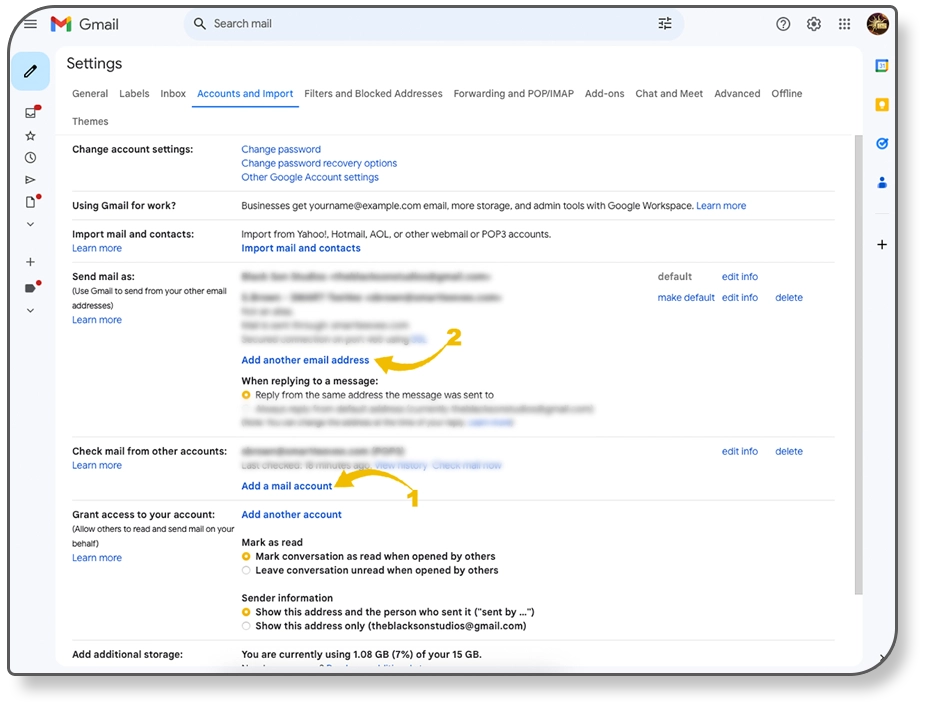Open the Support help icon

783,24
